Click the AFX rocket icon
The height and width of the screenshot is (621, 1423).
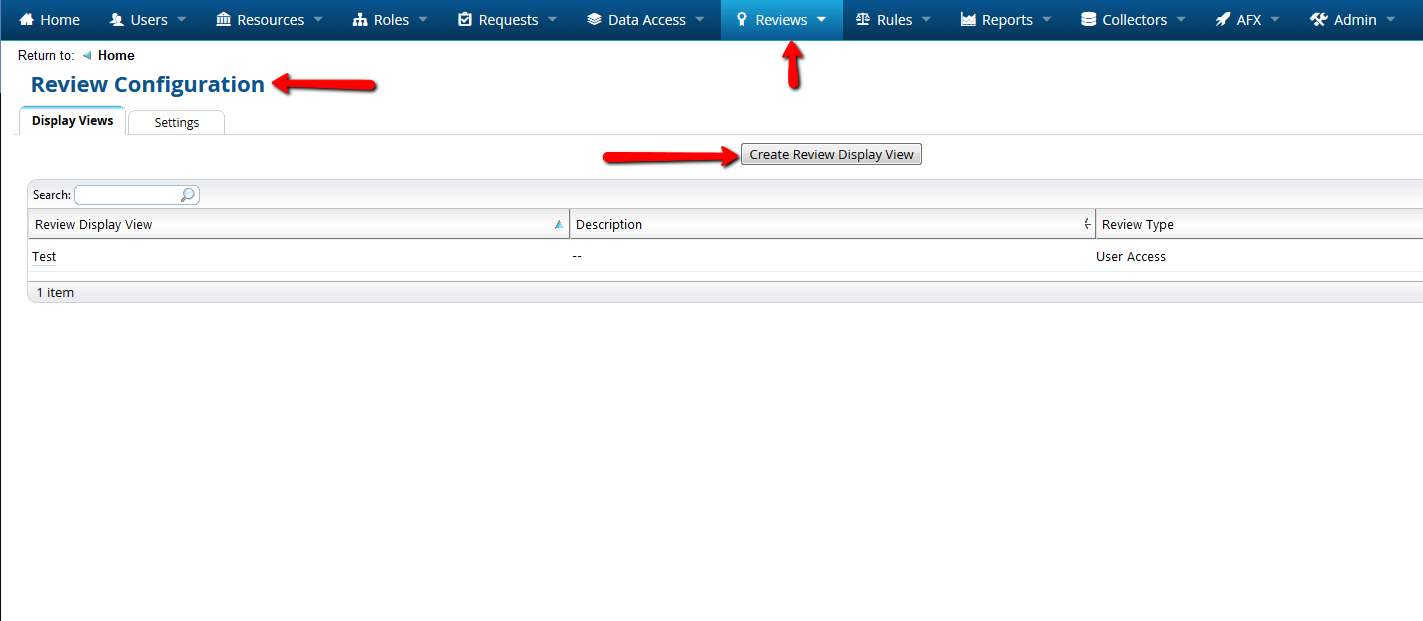1223,20
